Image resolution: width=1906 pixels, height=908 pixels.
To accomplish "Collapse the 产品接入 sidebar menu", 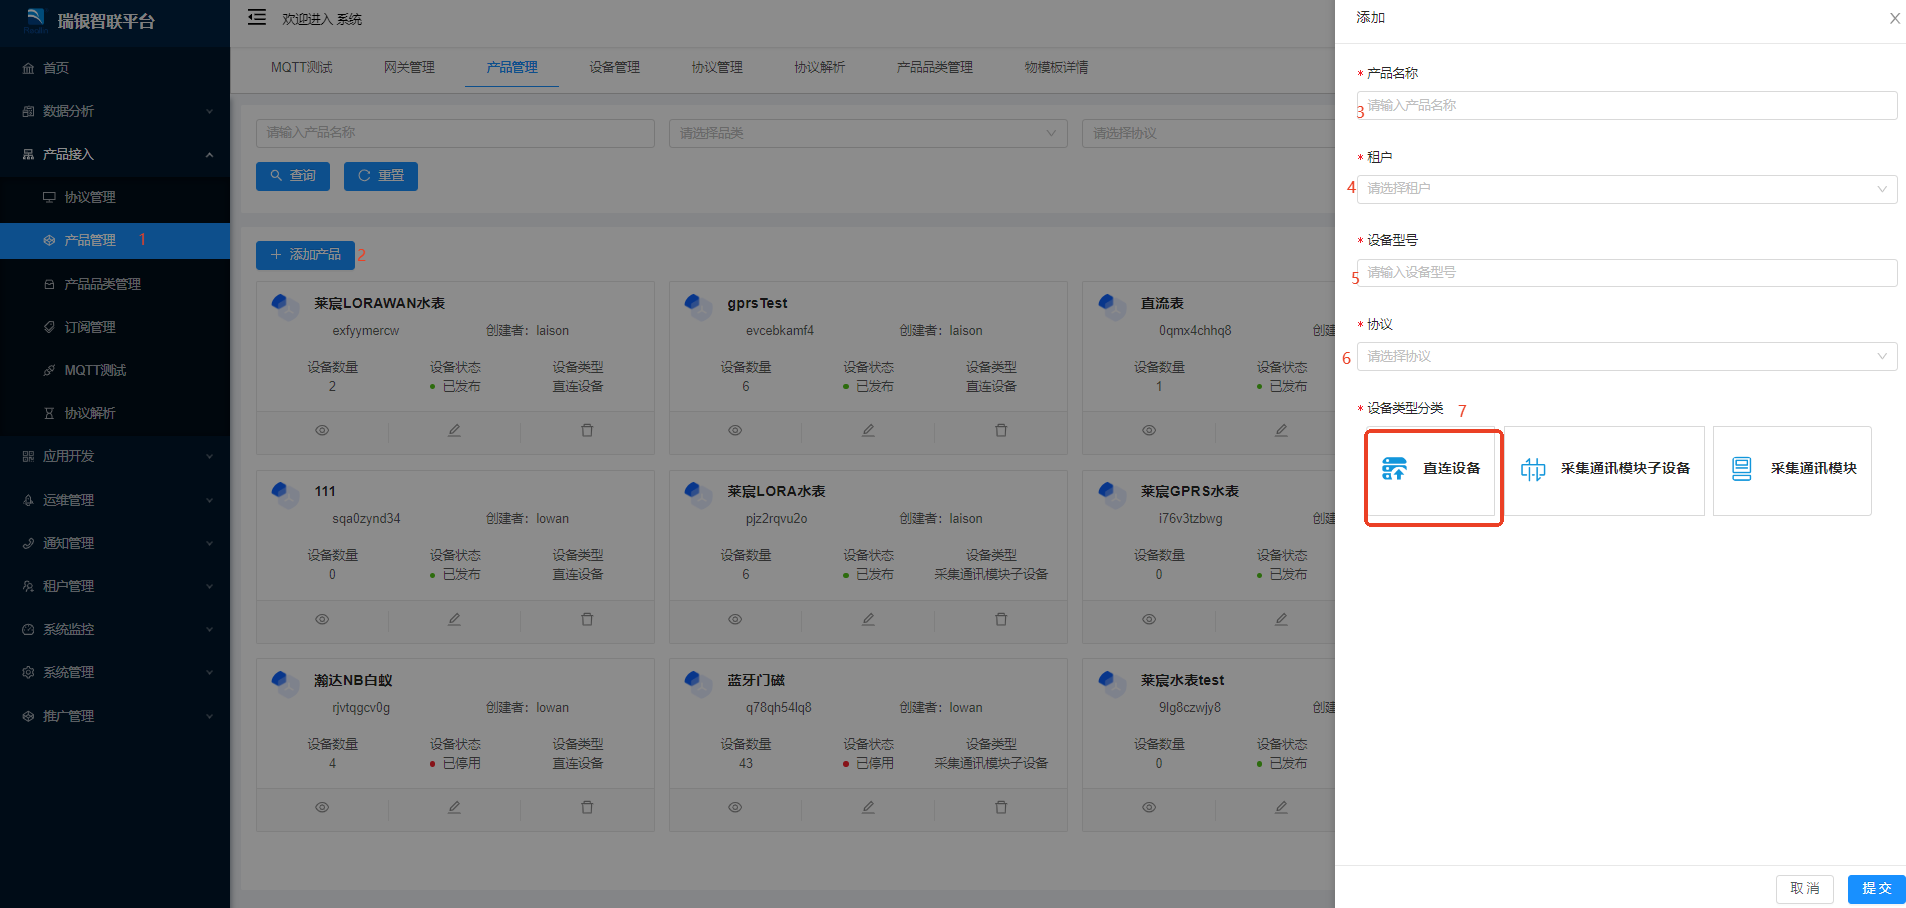I will click(x=115, y=154).
